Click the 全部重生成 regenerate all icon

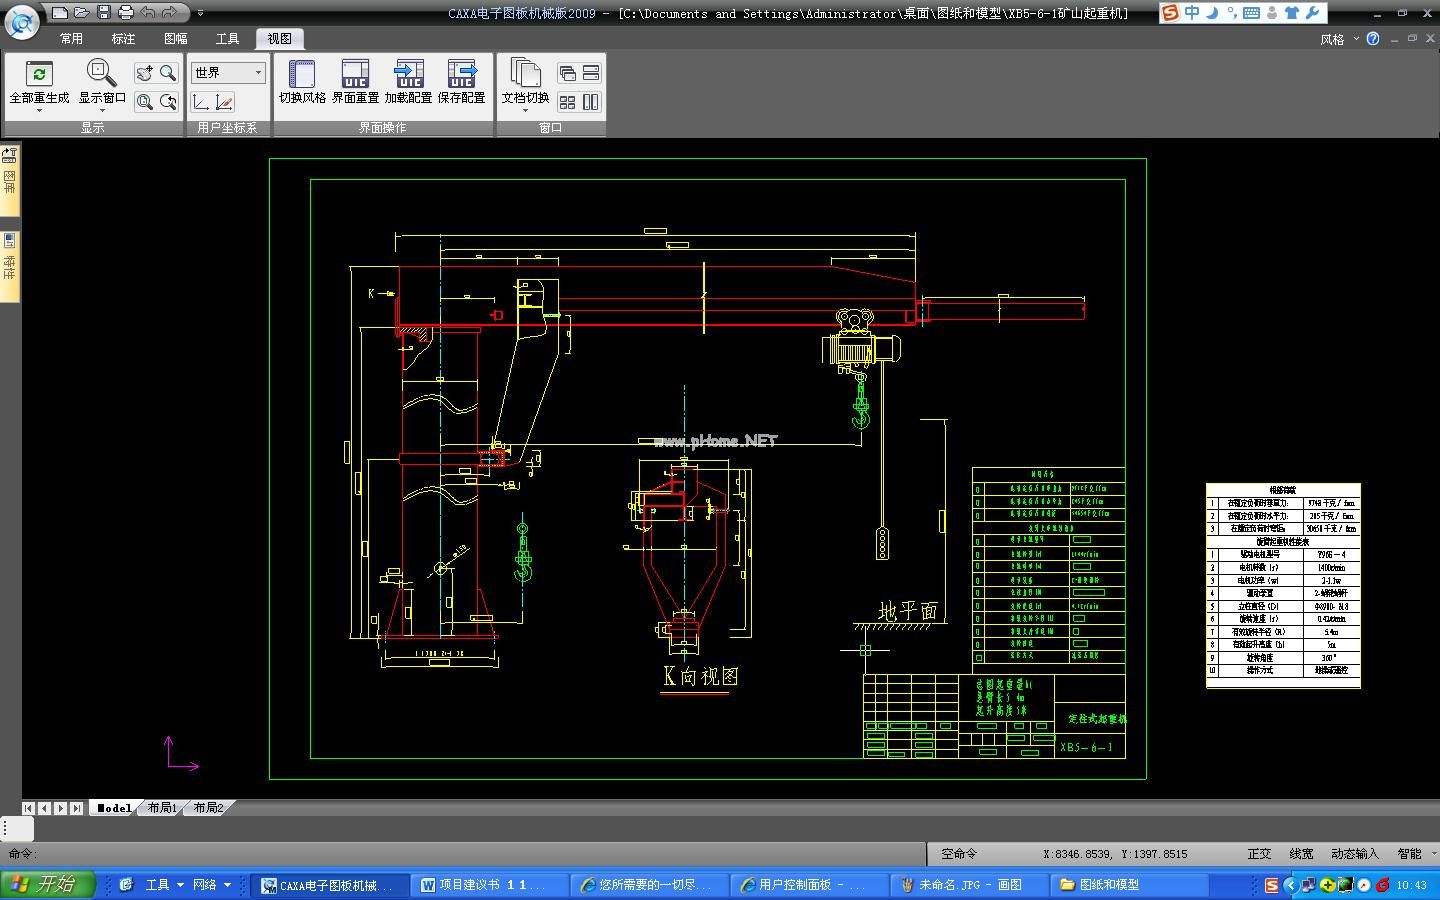pyautogui.click(x=39, y=74)
